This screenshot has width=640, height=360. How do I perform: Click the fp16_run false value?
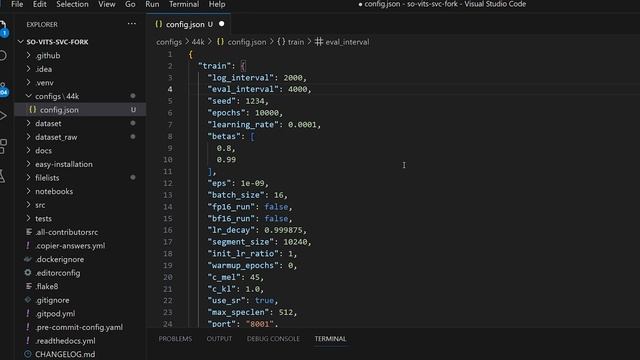276,207
